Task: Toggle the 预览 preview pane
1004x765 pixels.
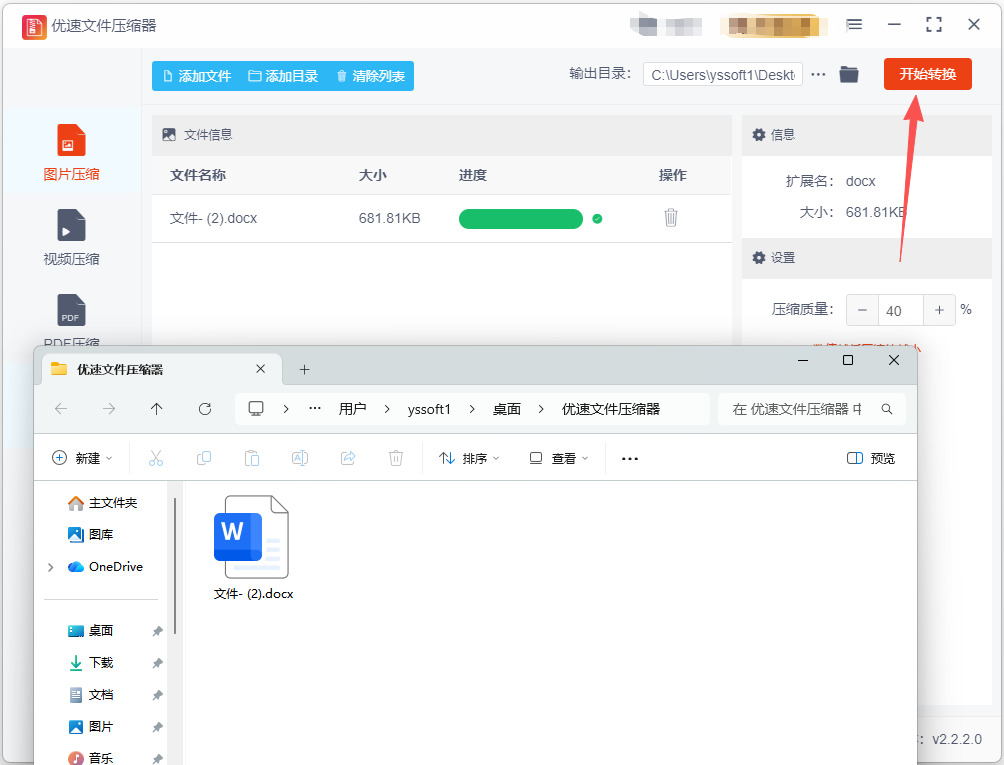Action: (x=870, y=458)
